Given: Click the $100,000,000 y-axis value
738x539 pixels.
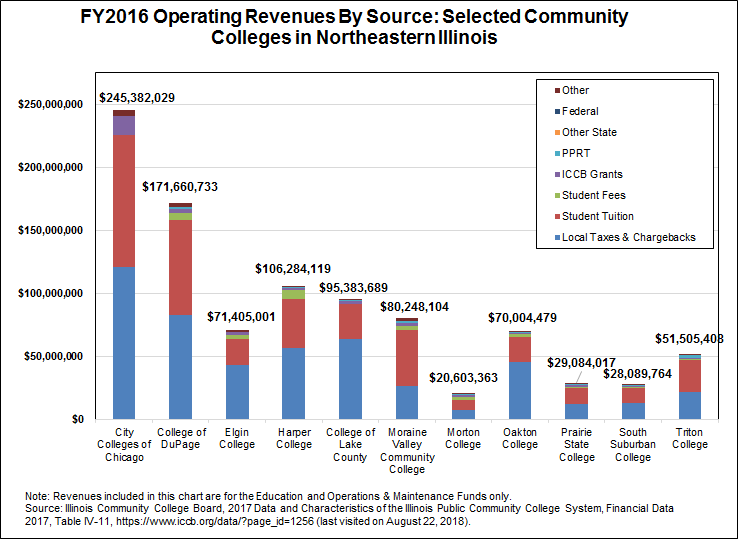Looking at the screenshot, I should point(50,294).
